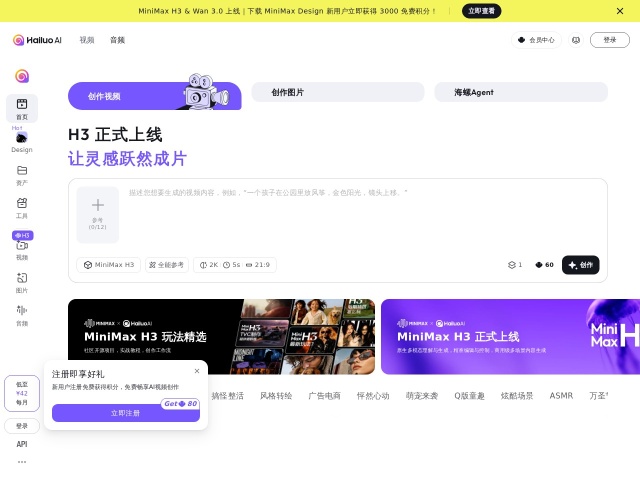Open the MiniMax H3 玩法精选 banner
The width and height of the screenshot is (640, 480).
221,337
